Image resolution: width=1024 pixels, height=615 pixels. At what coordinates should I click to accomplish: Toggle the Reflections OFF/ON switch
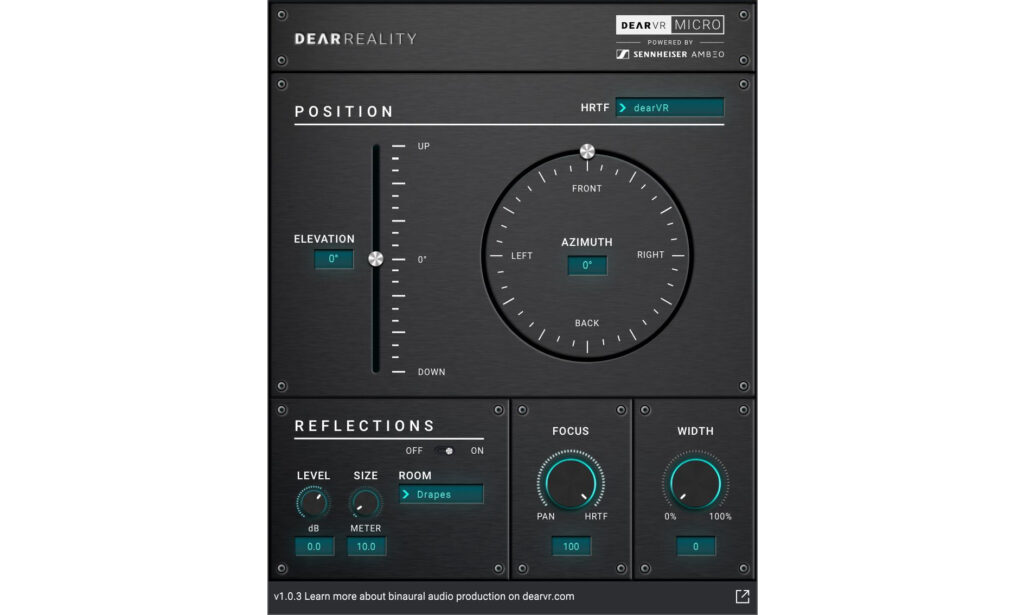[446, 451]
